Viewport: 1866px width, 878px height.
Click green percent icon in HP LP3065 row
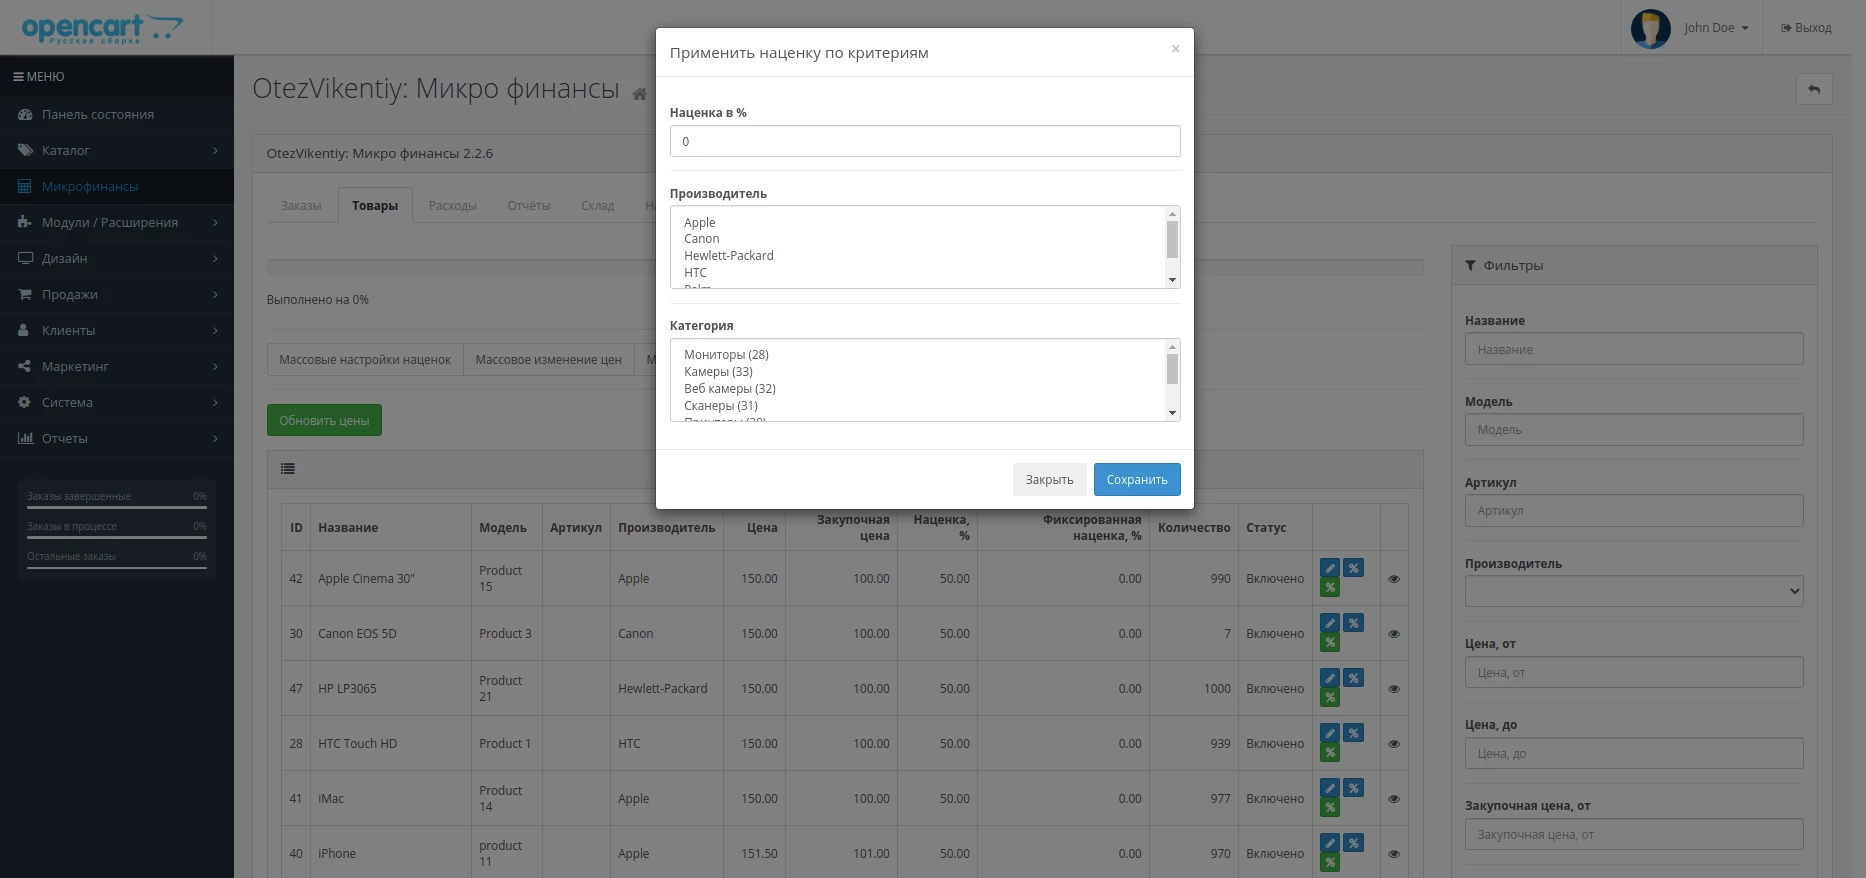1329,698
